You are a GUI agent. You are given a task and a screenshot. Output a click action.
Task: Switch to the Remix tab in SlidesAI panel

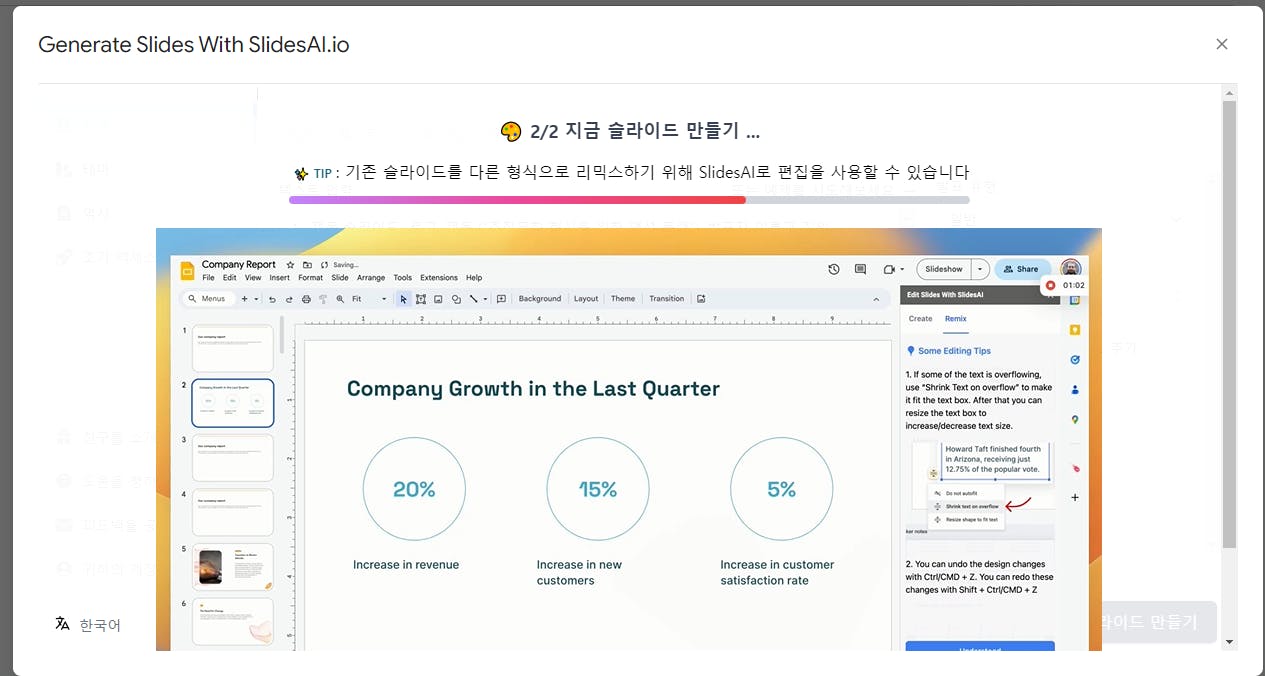coord(956,319)
